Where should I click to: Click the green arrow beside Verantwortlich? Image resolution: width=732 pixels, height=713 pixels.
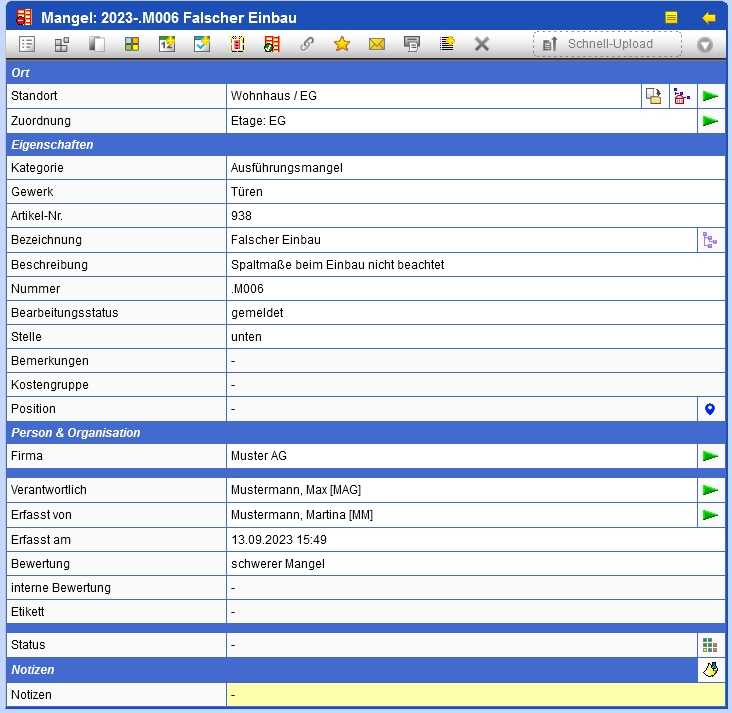point(710,491)
